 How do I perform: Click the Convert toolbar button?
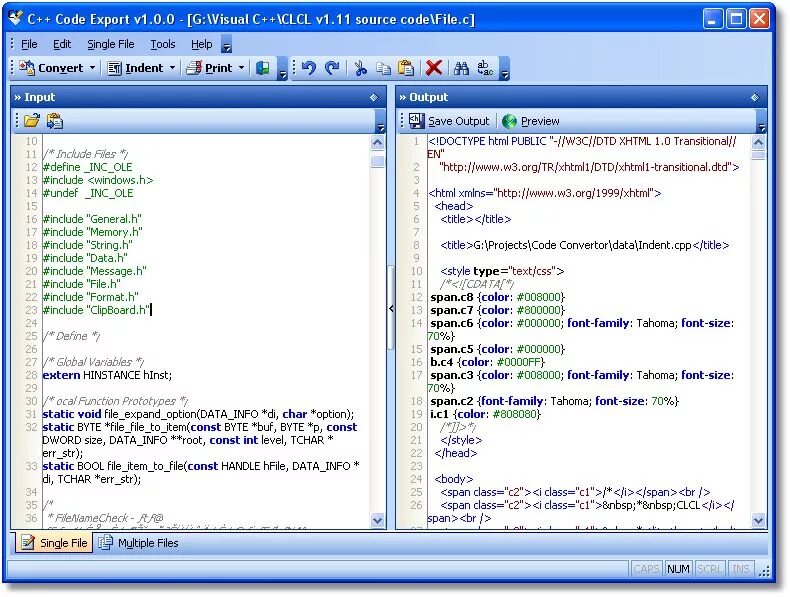51,68
